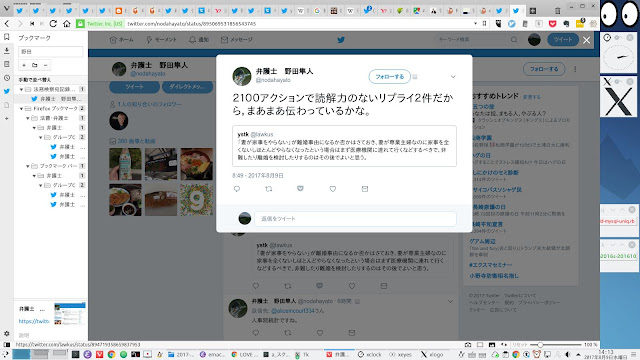640x360 pixels.
Task: Open the profile more options dots menu
Action: click(x=575, y=69)
